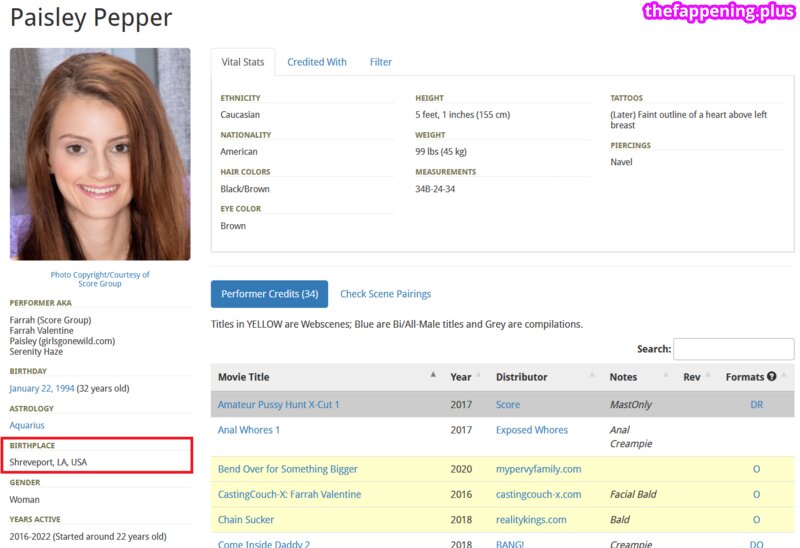Viewport: 800px width, 548px height.
Task: Select the 5 feet, 1 inches height value
Action: 463,115
